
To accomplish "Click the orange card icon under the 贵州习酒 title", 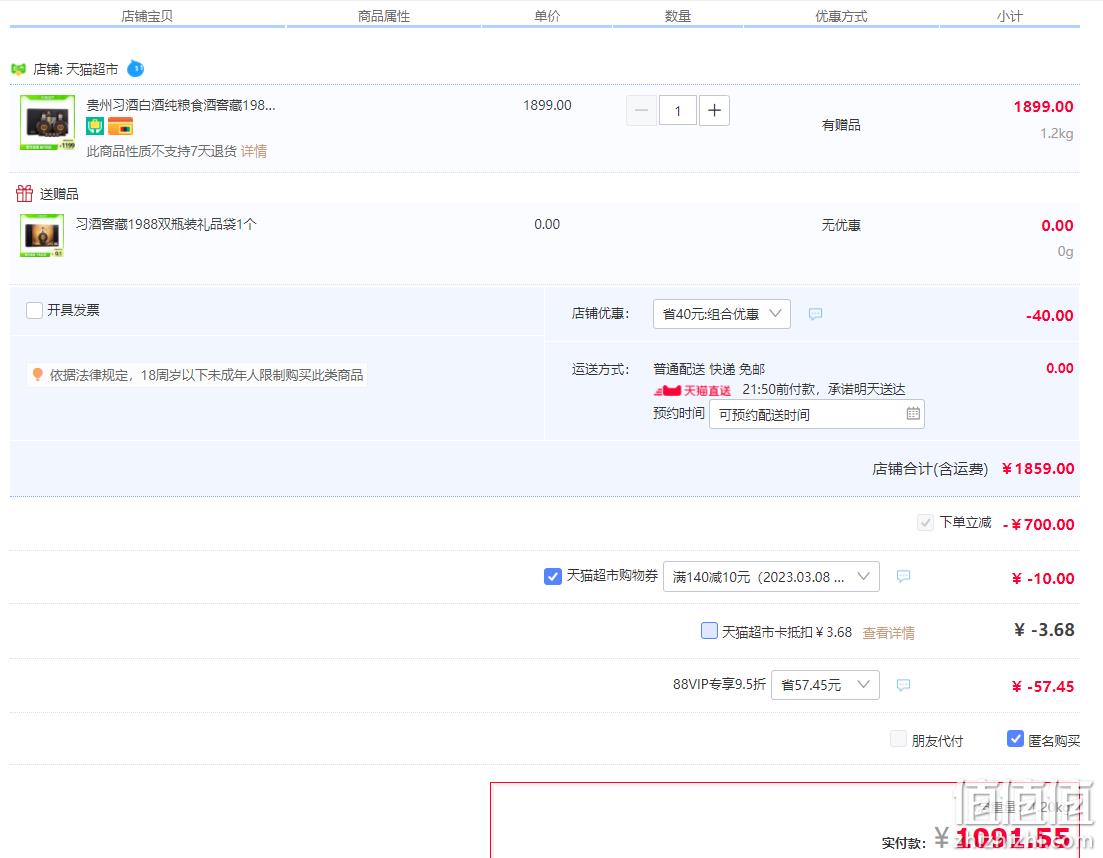I will [120, 127].
